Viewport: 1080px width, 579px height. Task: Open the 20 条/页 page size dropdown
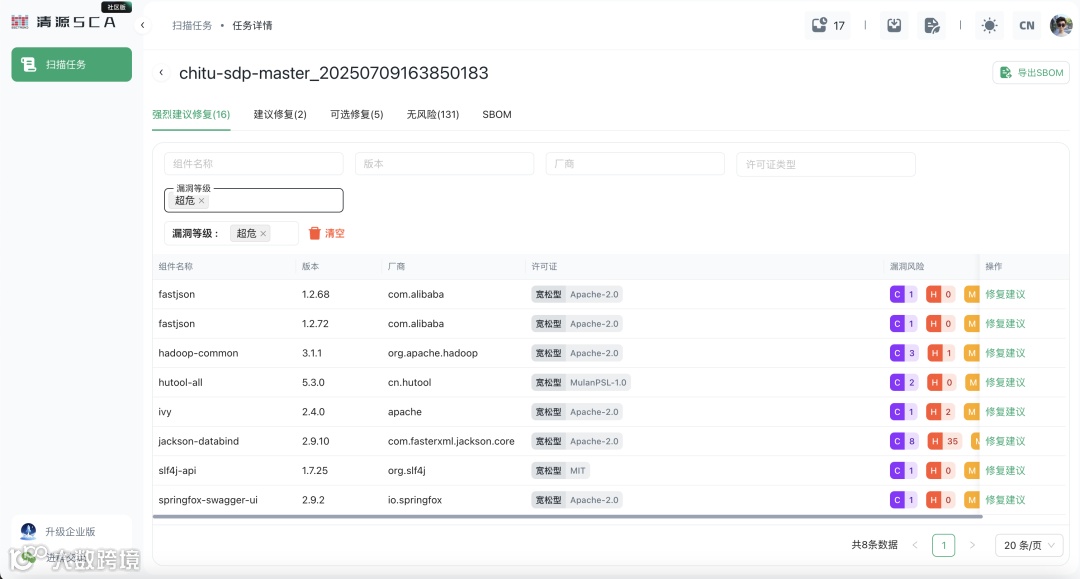pos(1029,545)
